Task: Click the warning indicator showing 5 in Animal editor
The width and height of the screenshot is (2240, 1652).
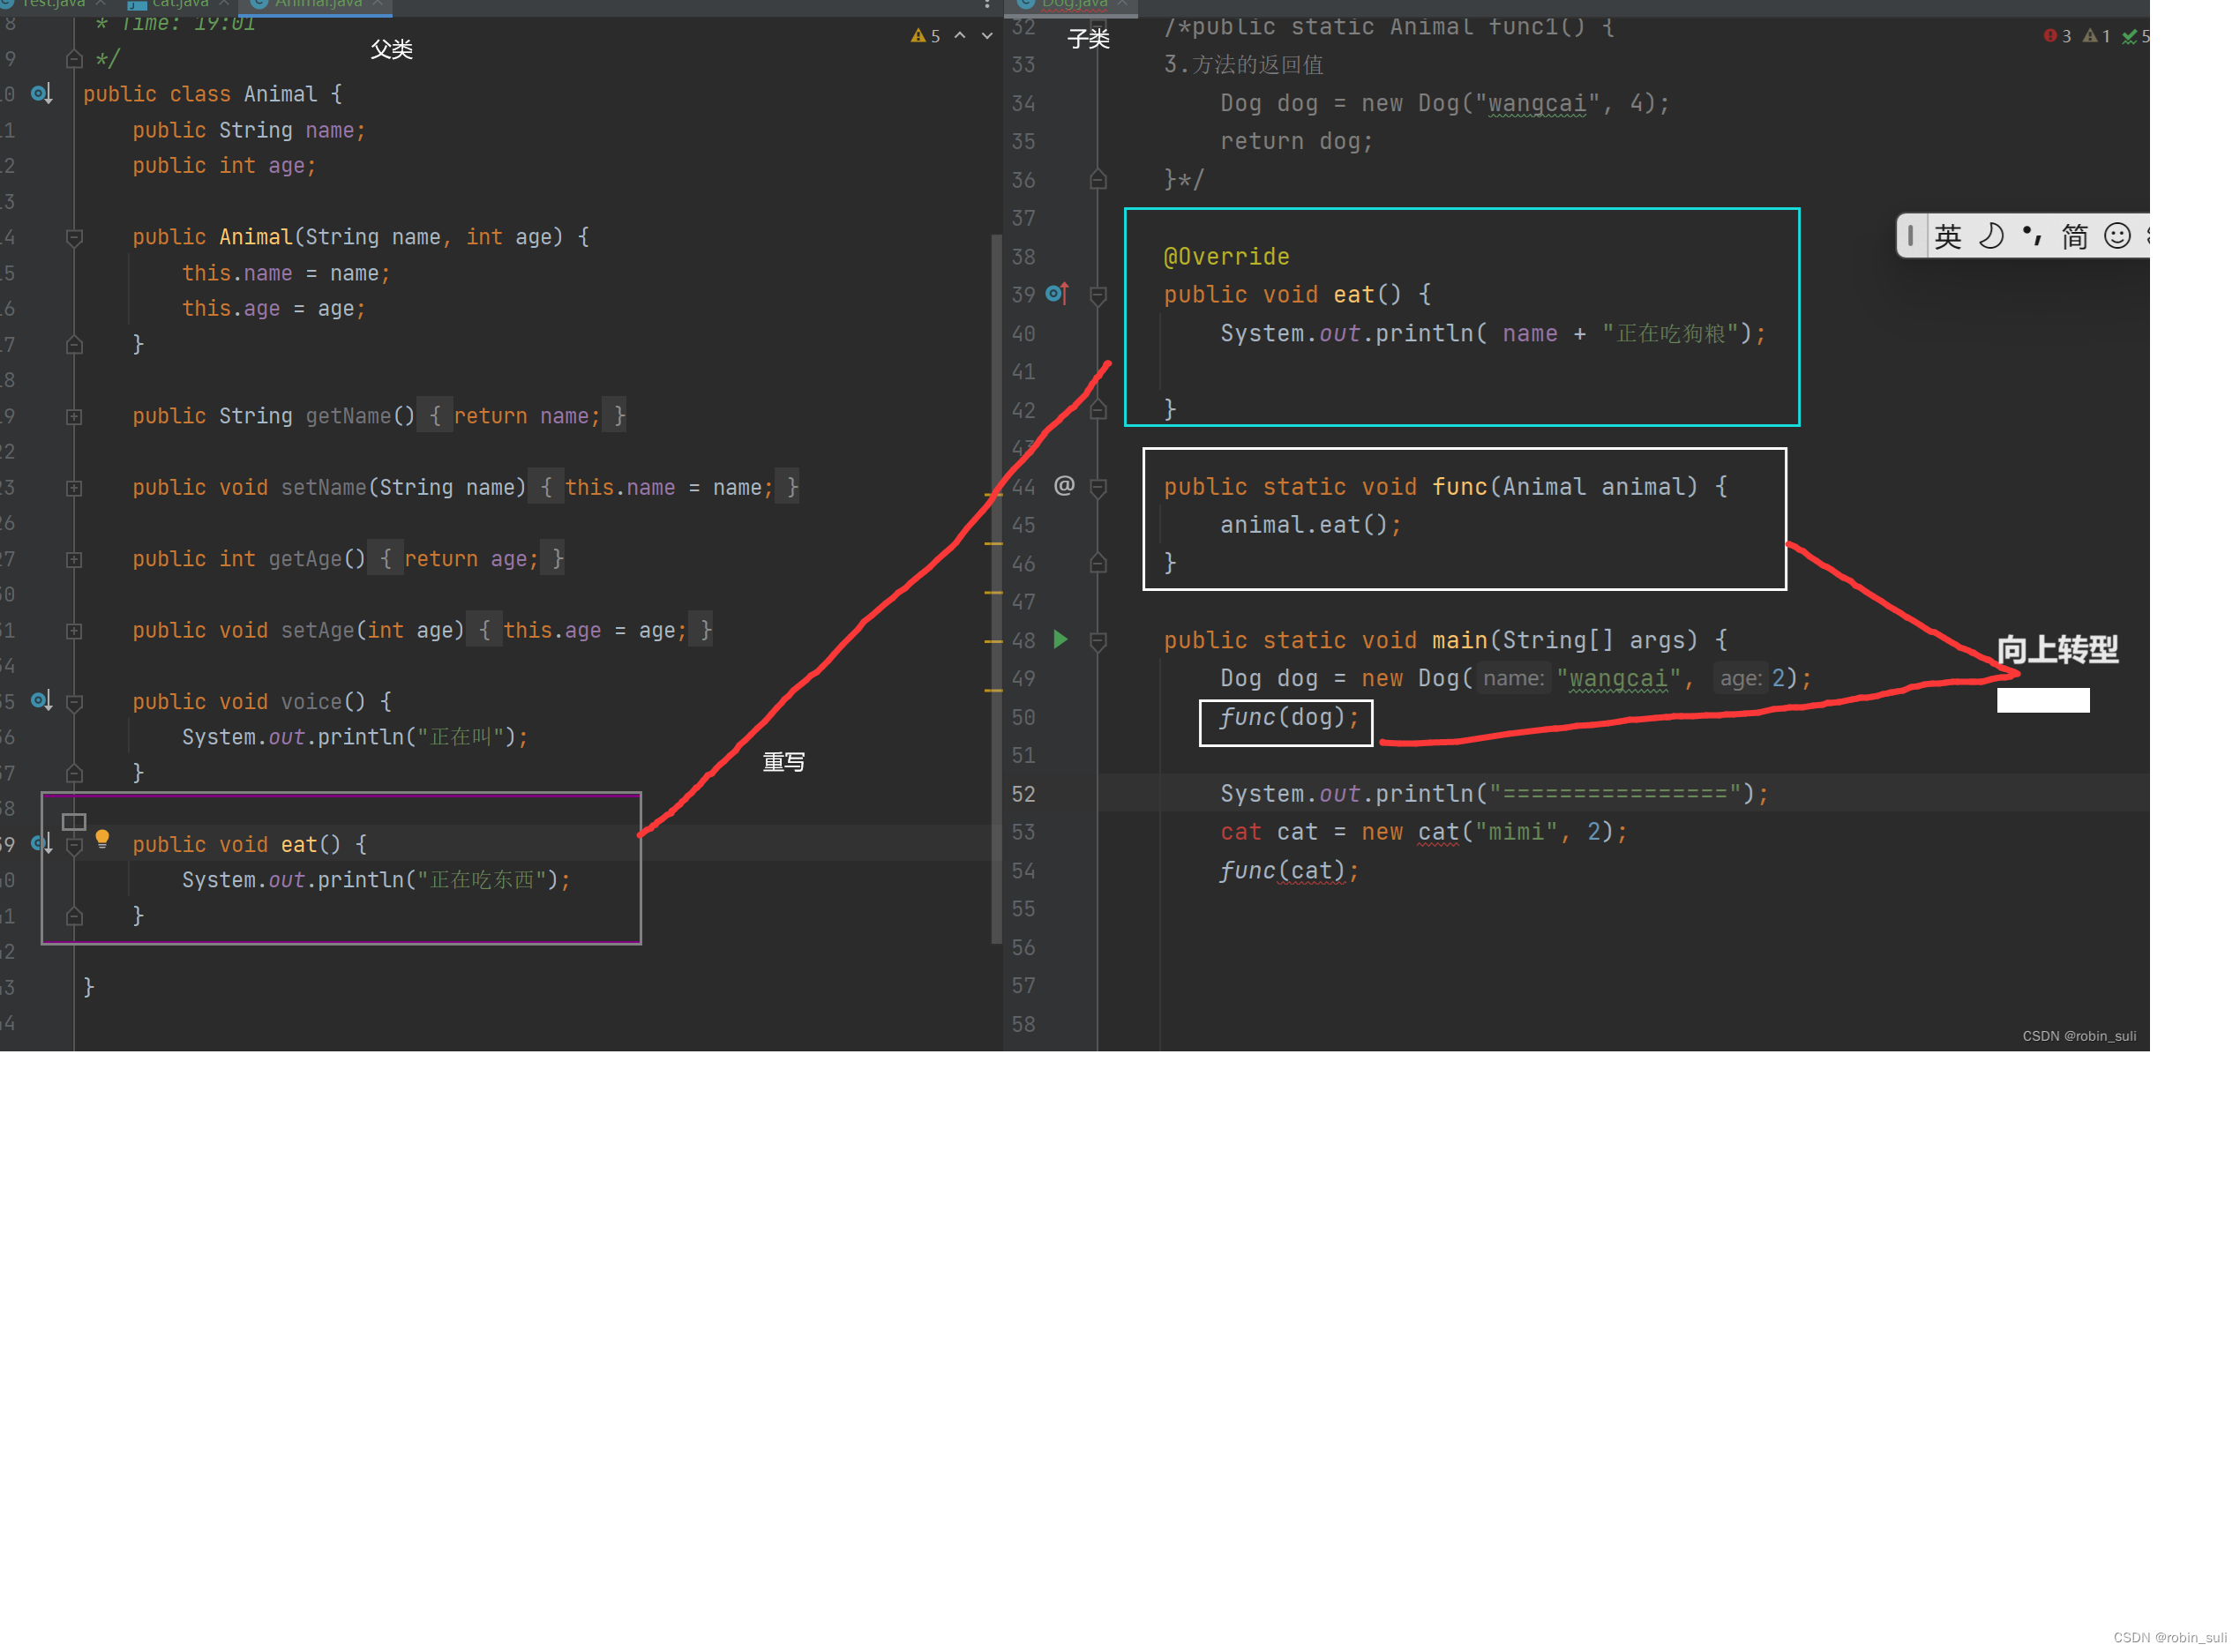Action: click(x=925, y=36)
